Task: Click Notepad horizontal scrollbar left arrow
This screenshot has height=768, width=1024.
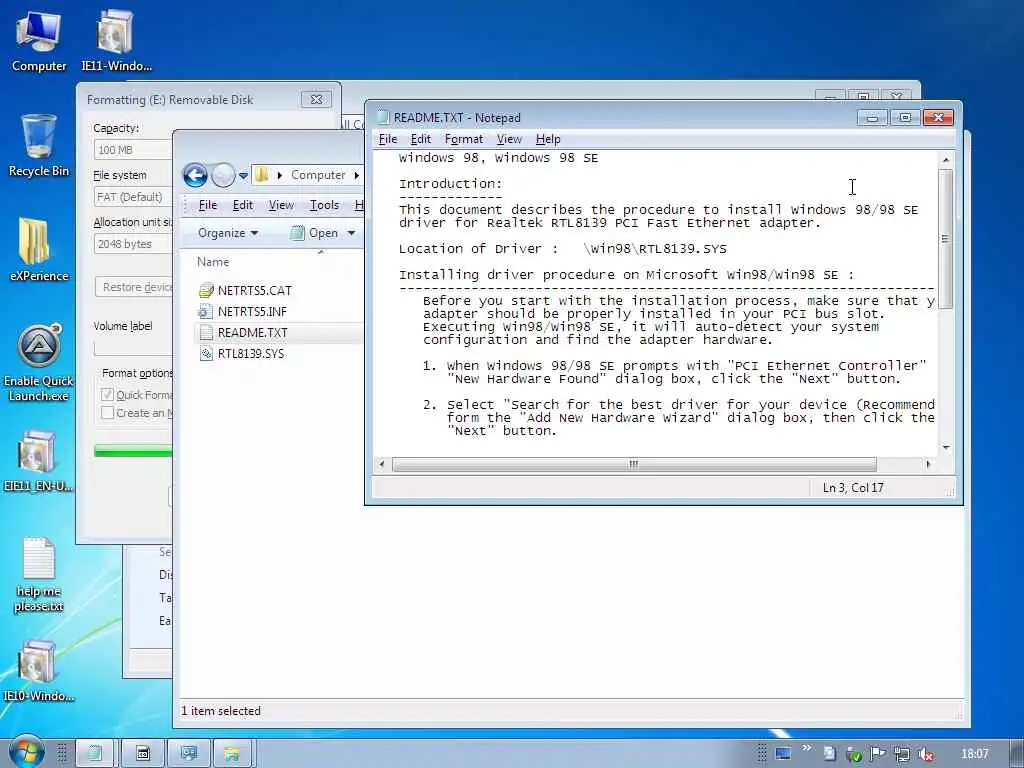Action: click(x=382, y=464)
